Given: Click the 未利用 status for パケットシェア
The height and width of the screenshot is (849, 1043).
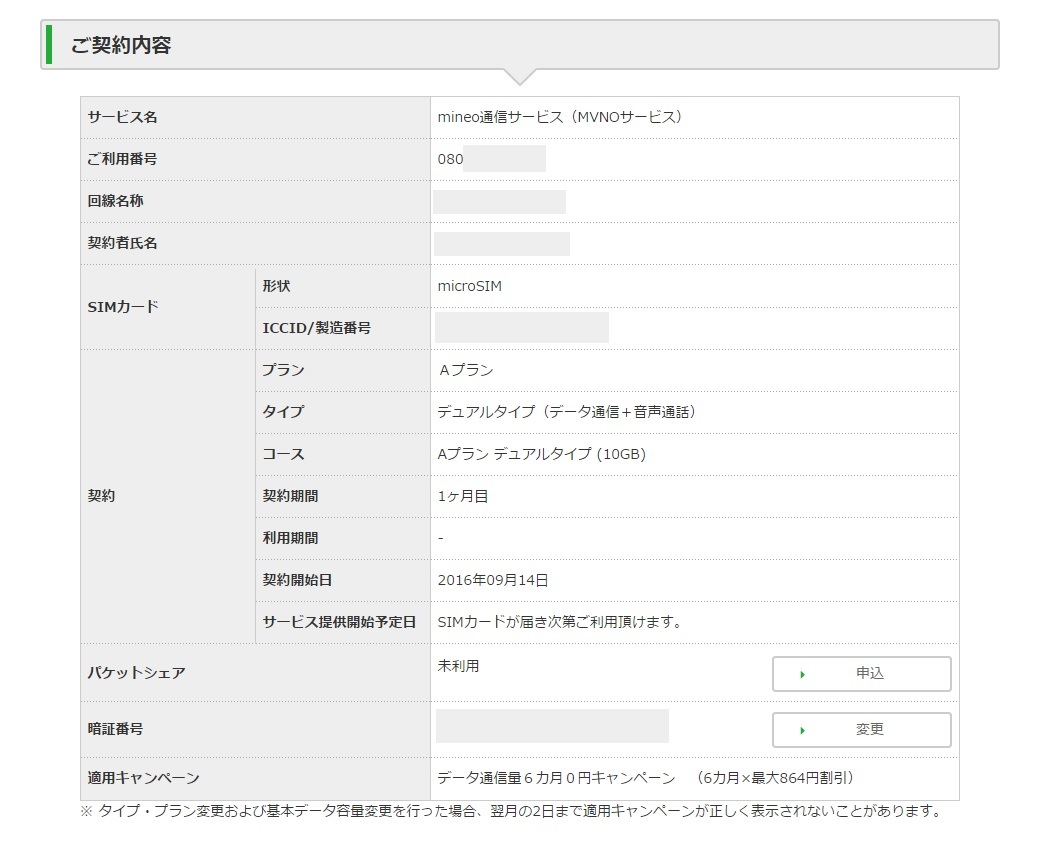Looking at the screenshot, I should [458, 666].
